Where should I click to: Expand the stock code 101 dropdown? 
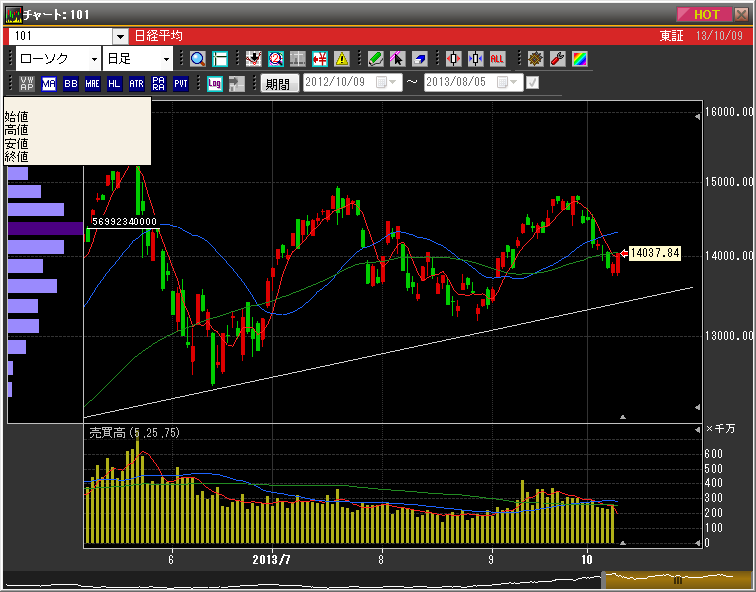pos(120,36)
